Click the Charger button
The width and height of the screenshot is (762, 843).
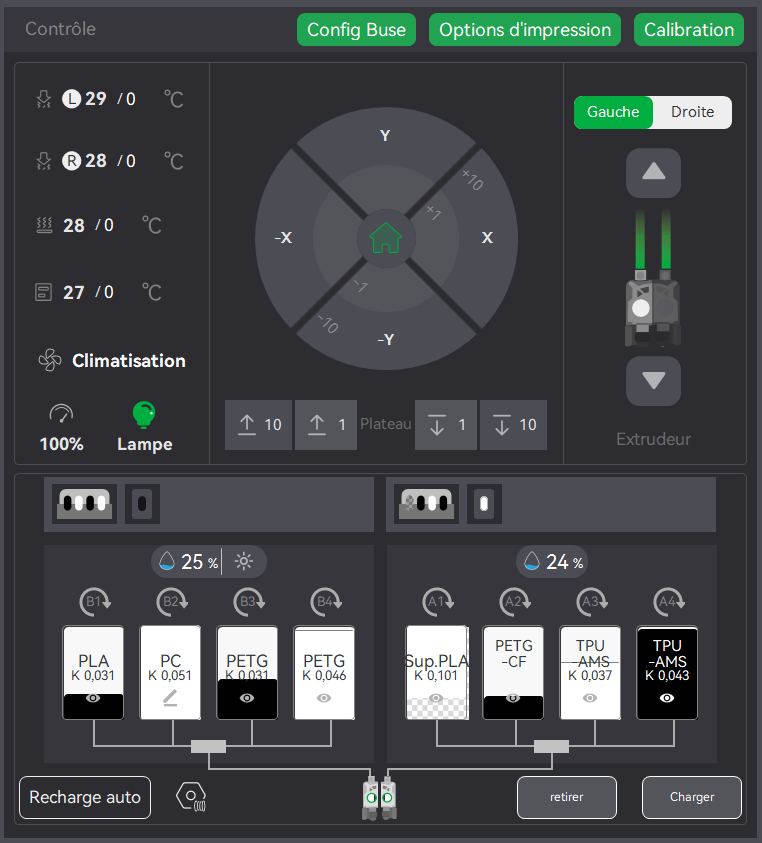[x=692, y=797]
